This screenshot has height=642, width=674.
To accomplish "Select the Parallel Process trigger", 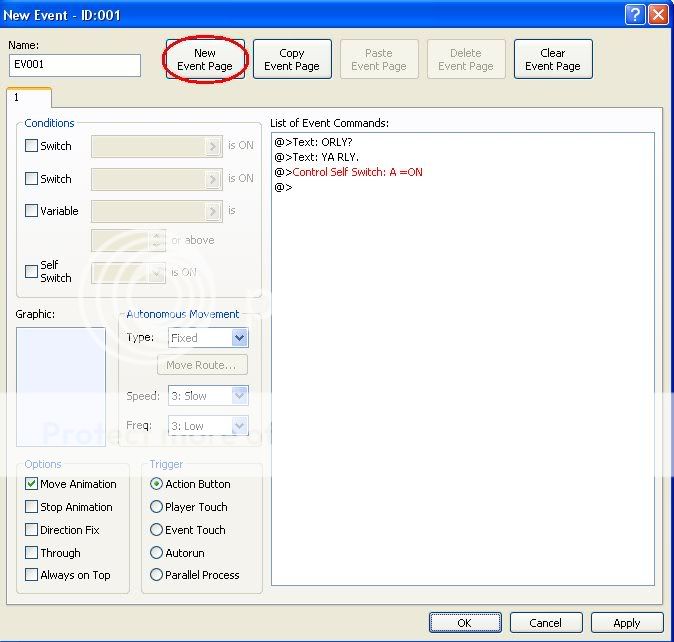I will [156, 575].
